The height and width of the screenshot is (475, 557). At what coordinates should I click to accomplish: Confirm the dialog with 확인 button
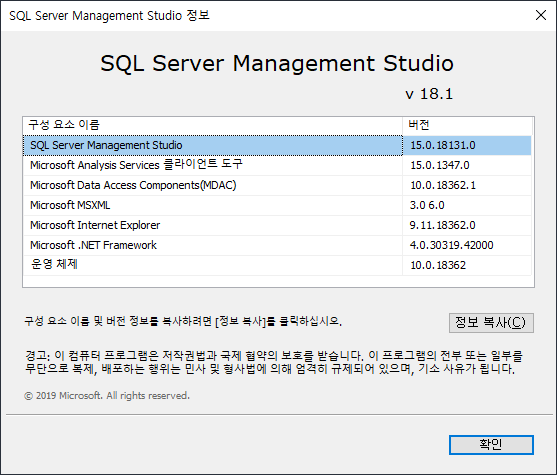(x=491, y=444)
